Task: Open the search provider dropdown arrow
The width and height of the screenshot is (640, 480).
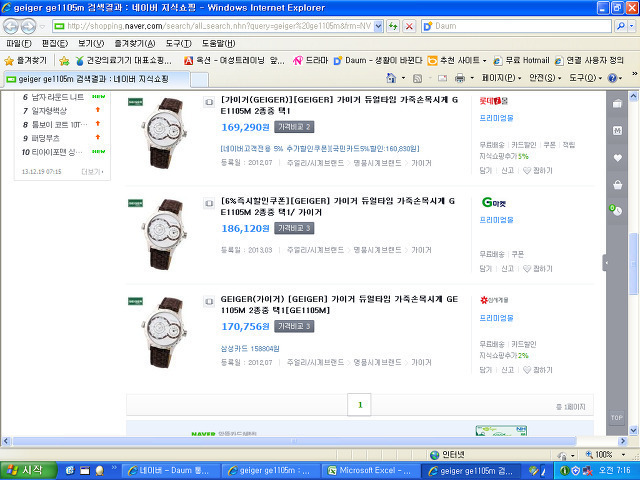Action: (x=631, y=26)
